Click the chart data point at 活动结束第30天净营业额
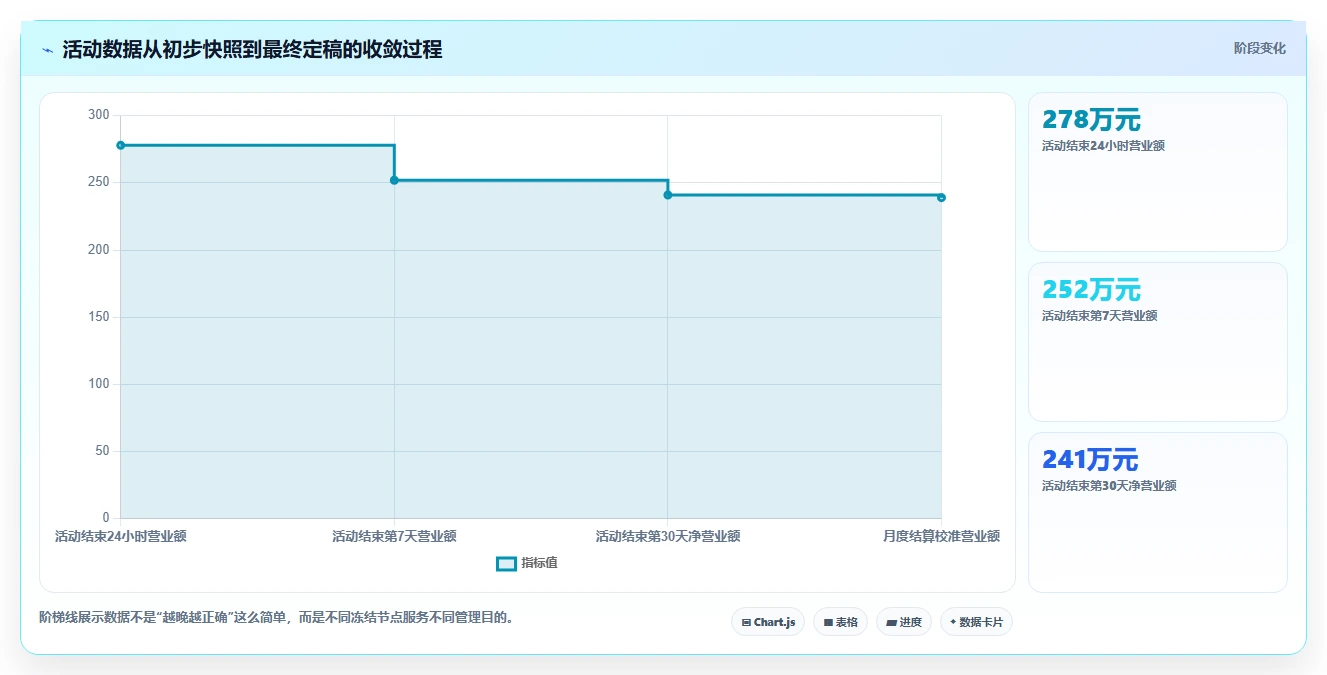 [668, 195]
